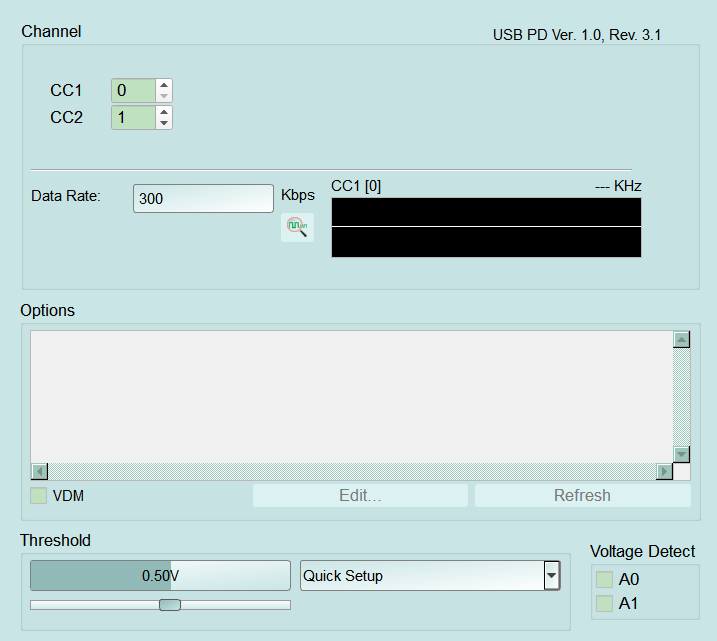The width and height of the screenshot is (717, 641).
Task: Decrement CC2 channel with down arrow
Action: (x=164, y=123)
